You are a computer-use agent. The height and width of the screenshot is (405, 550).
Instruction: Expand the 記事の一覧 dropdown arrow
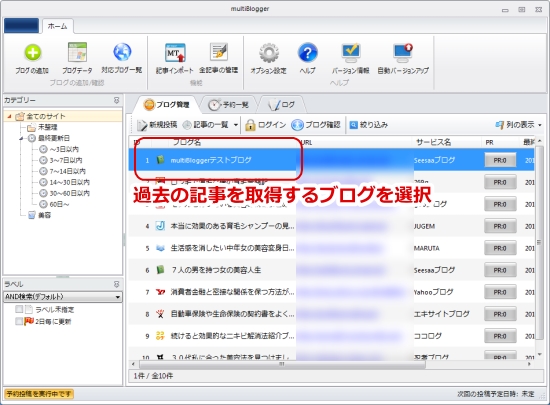(x=236, y=125)
